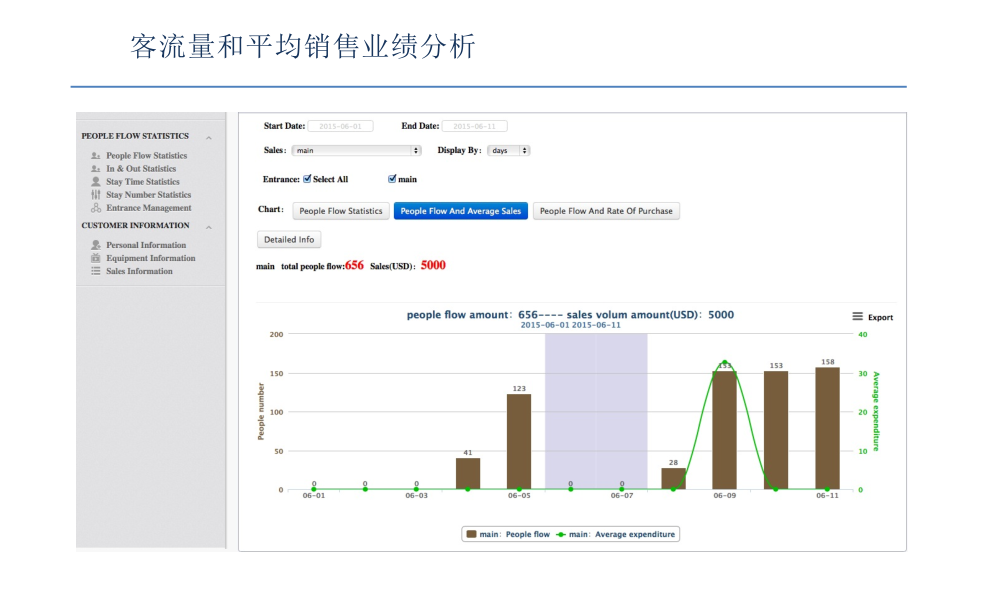Click the bar labeled 41
1002x601 pixels.
468,474
